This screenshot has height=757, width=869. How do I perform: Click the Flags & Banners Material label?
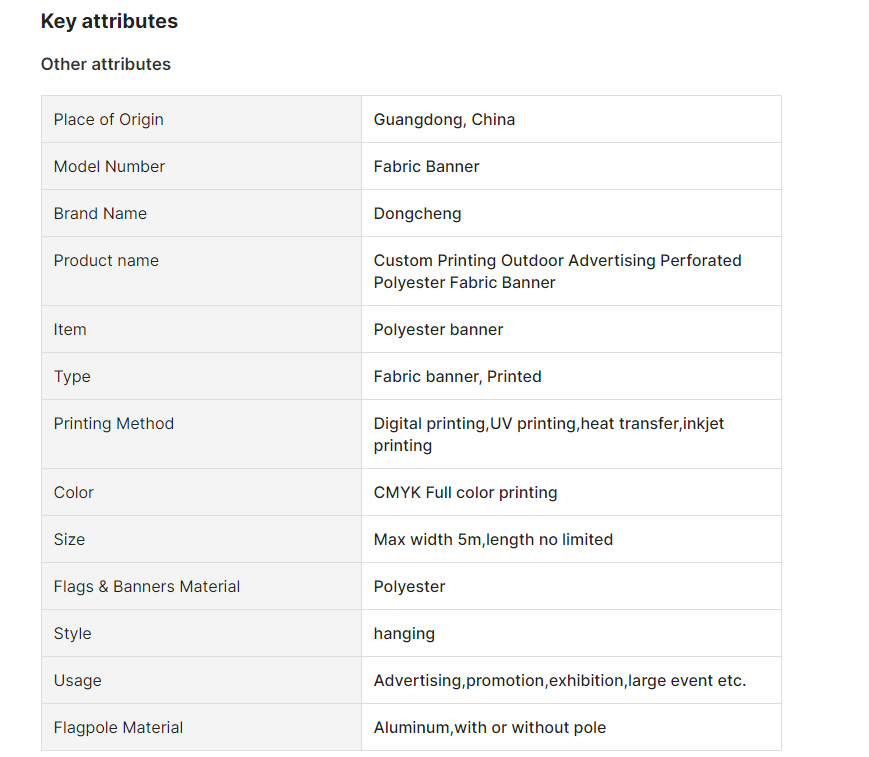147,586
